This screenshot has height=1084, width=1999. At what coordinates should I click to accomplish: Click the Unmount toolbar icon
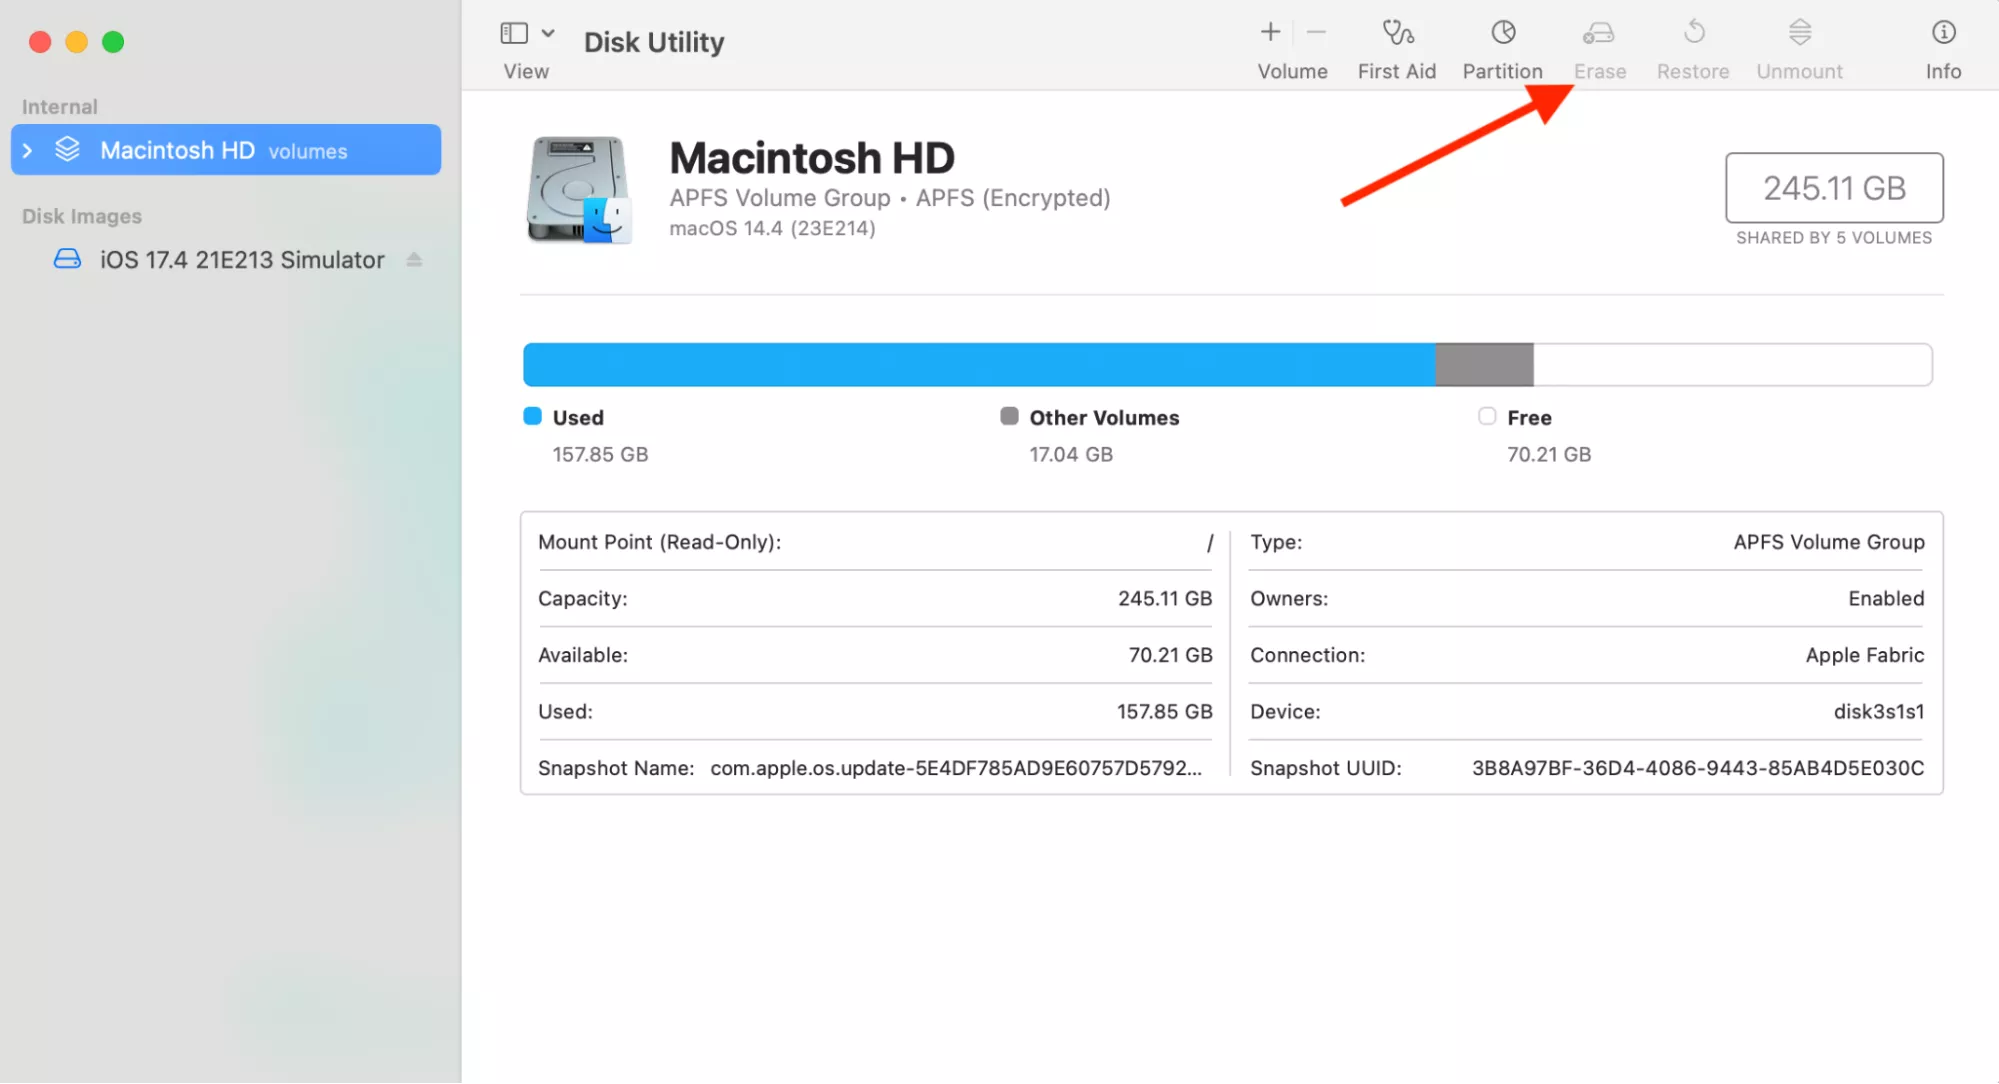(1799, 33)
